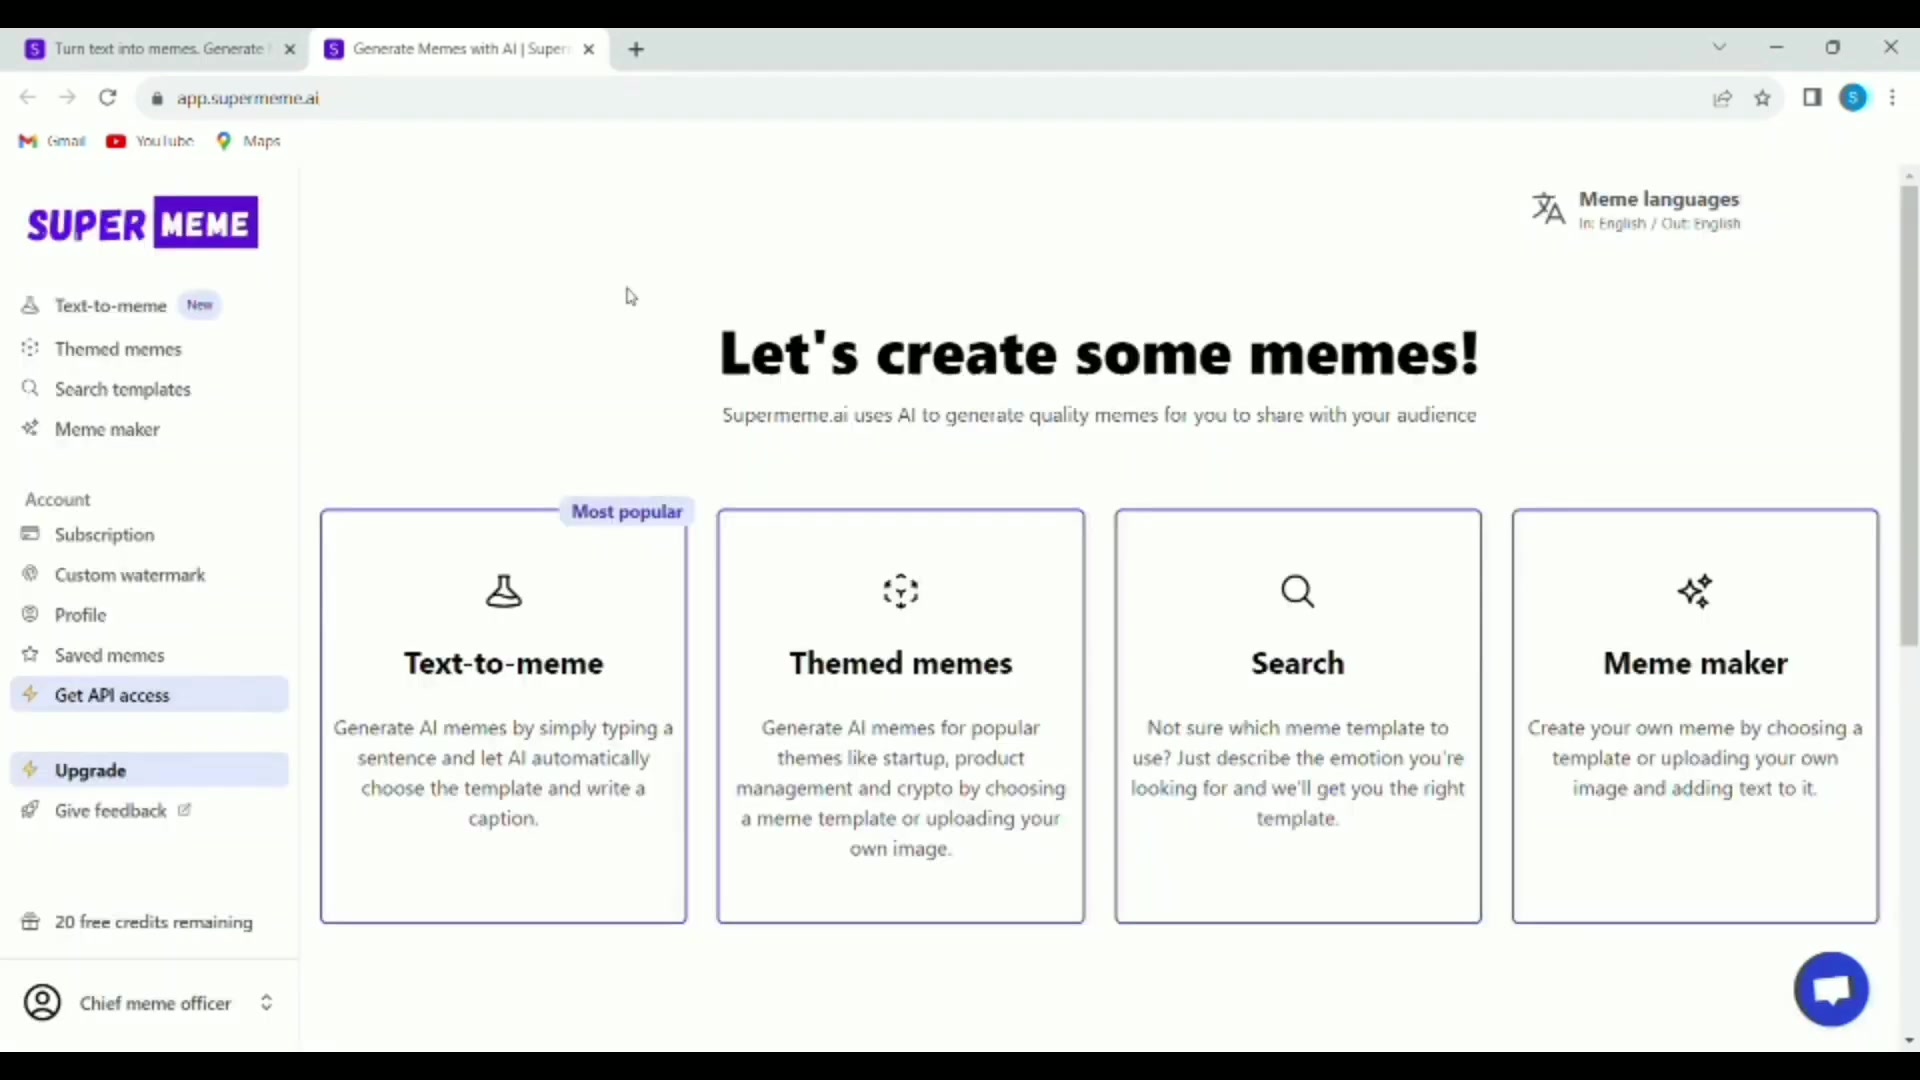This screenshot has height=1080, width=1920.
Task: Select Meme maker in sidebar
Action: tap(107, 428)
